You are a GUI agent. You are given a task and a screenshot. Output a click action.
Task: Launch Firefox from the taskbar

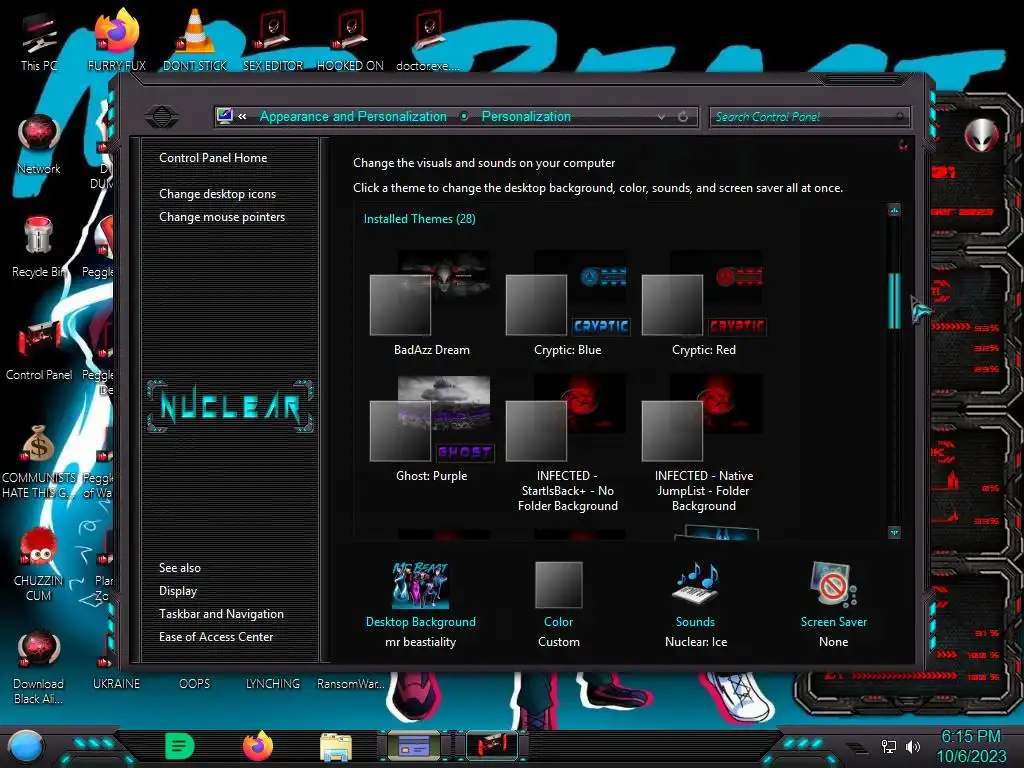(x=258, y=746)
